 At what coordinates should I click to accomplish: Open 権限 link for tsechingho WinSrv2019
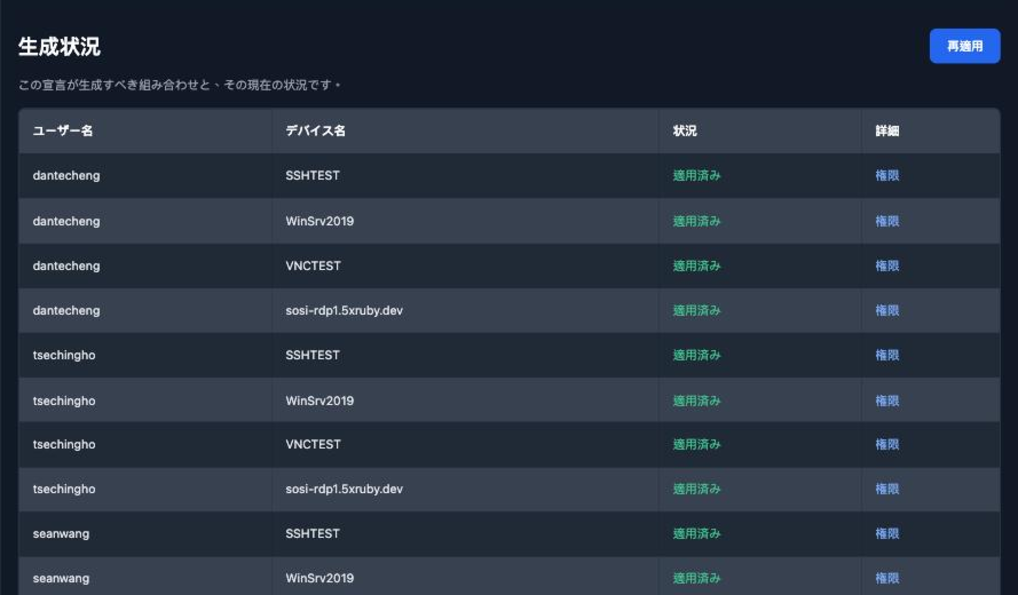coord(887,401)
